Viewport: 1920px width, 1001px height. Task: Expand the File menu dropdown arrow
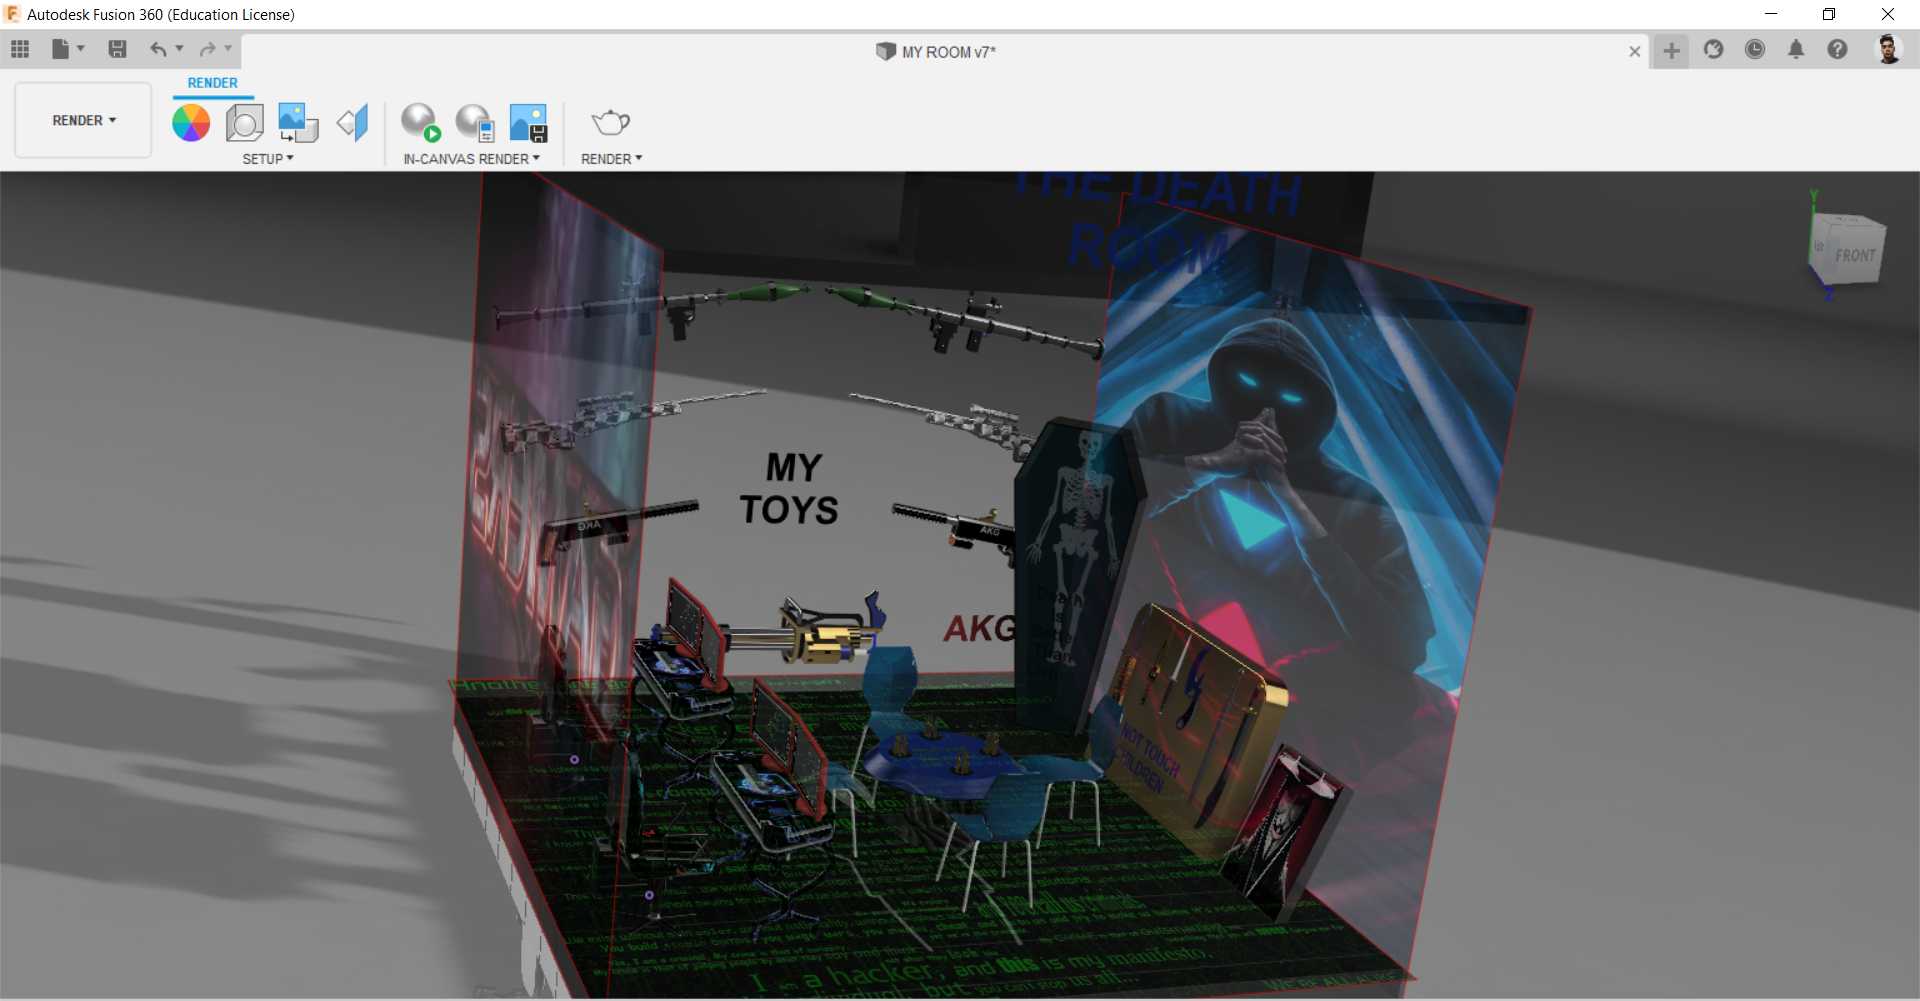pyautogui.click(x=81, y=48)
